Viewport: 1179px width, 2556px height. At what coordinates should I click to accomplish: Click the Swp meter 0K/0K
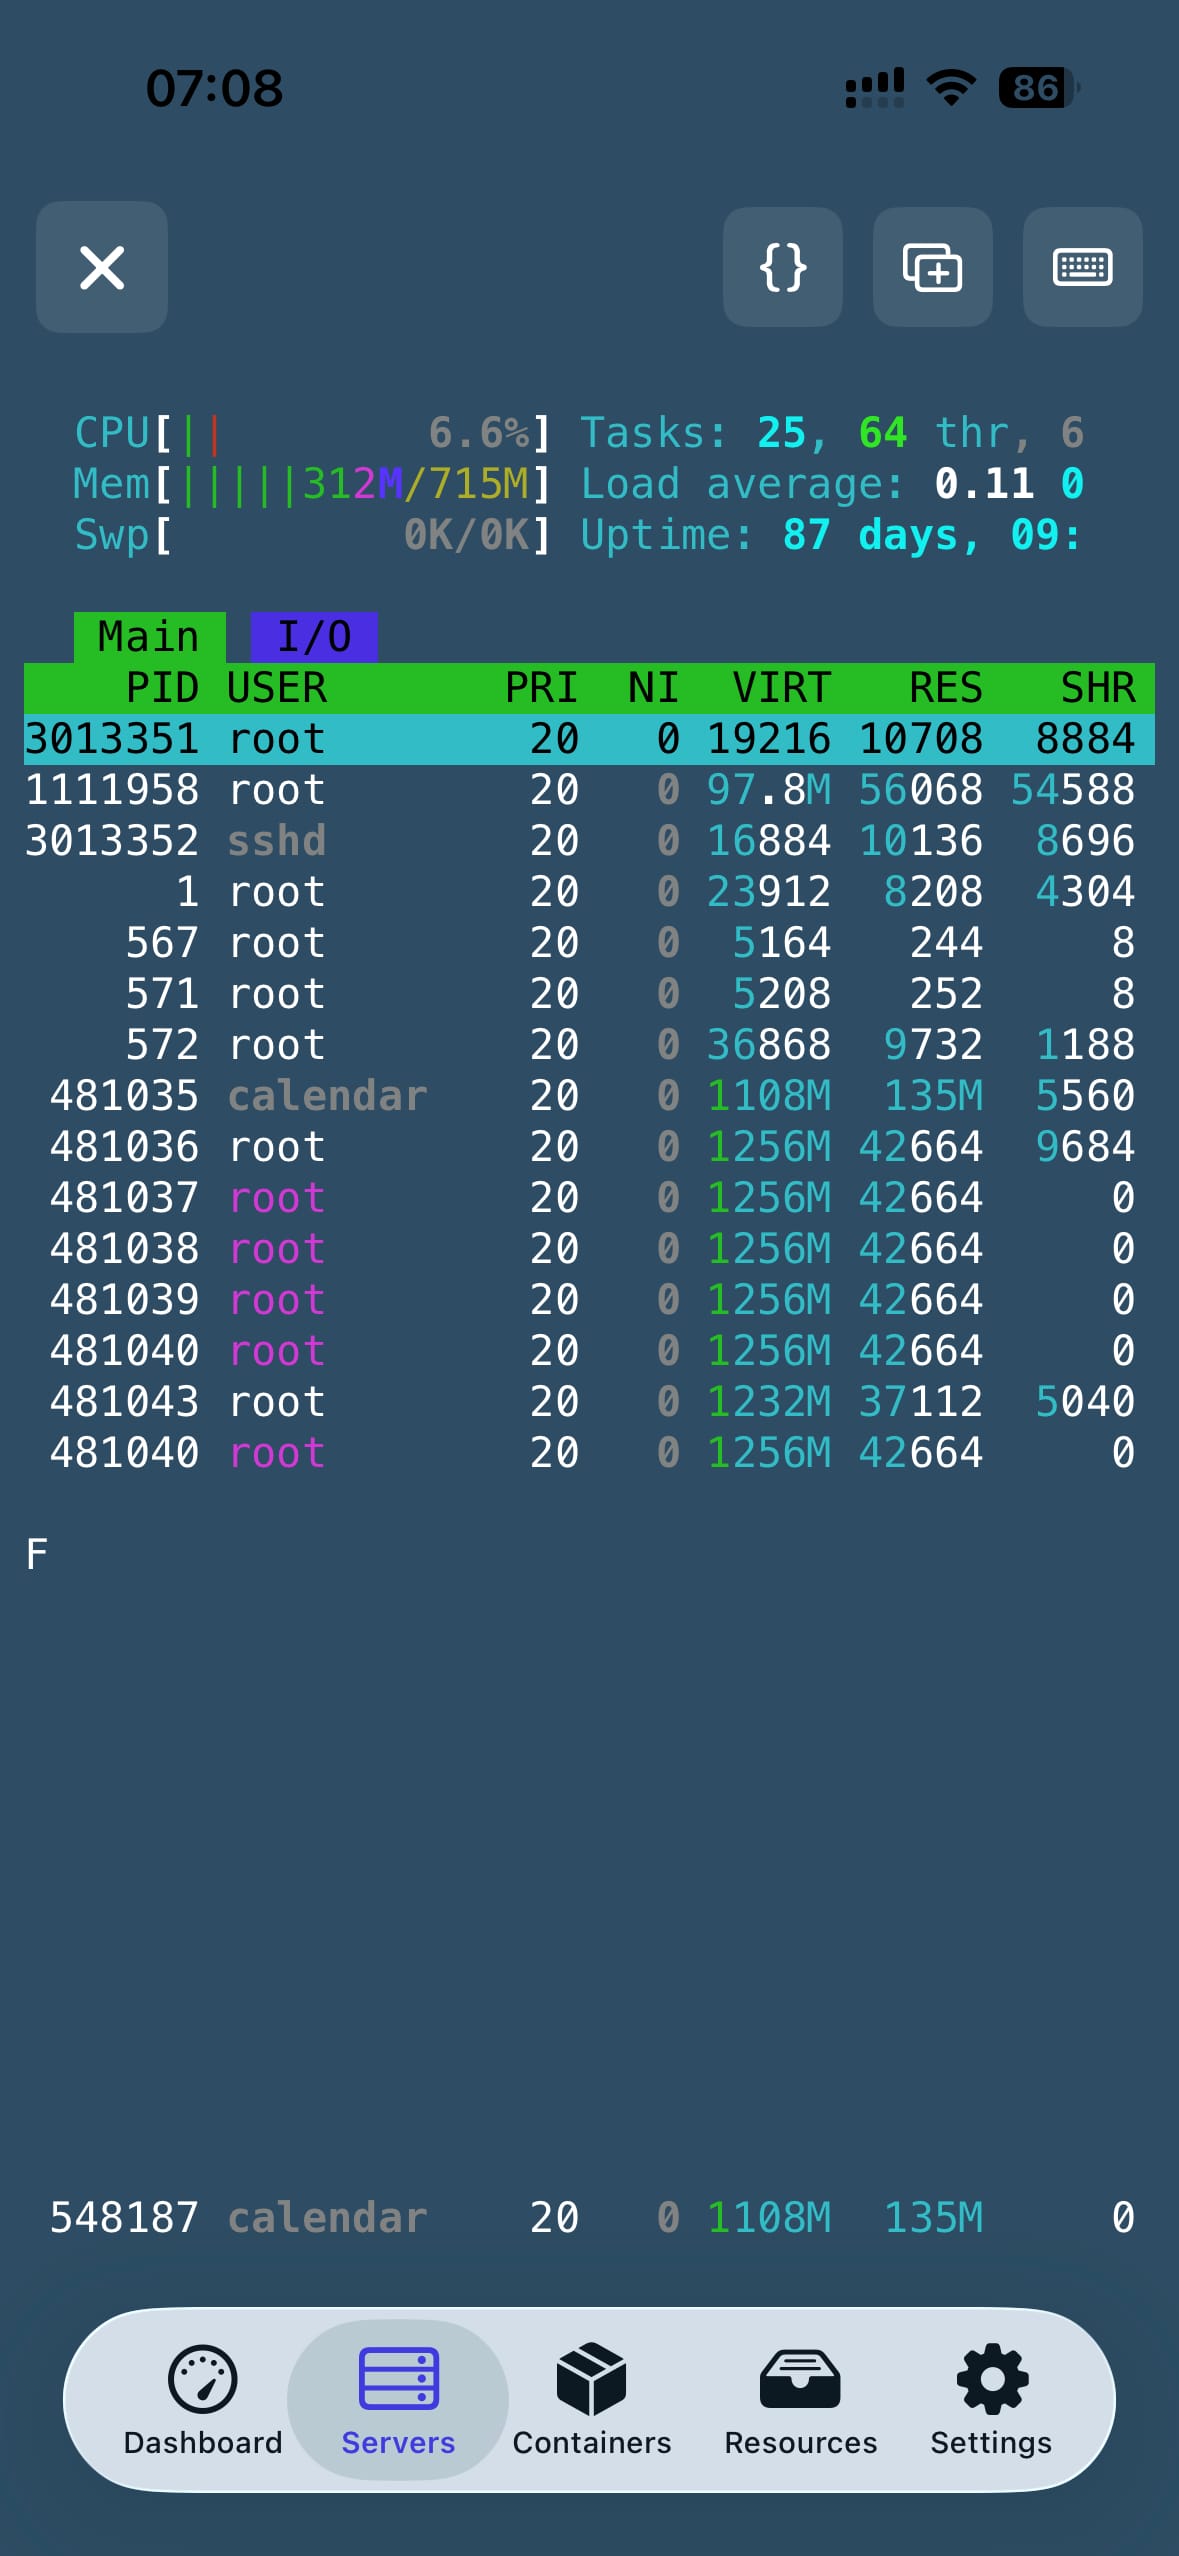tap(313, 535)
